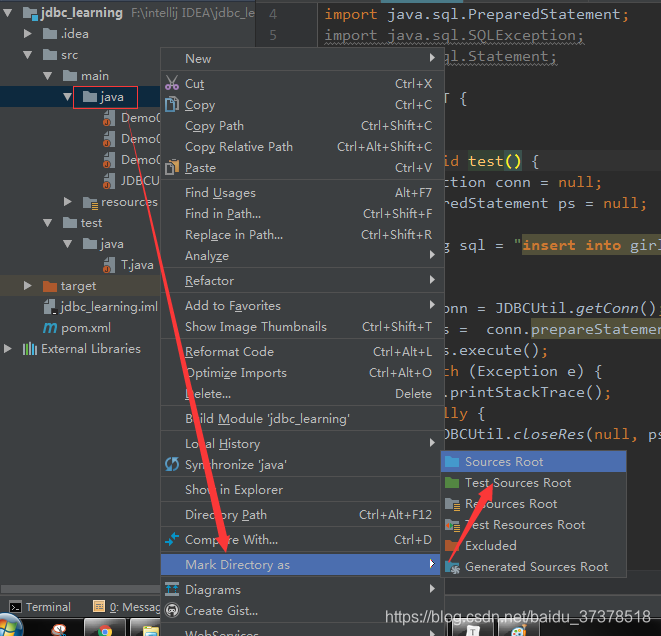The width and height of the screenshot is (661, 636).
Task: Choose Optimize Imports menu item
Action: 302,373
